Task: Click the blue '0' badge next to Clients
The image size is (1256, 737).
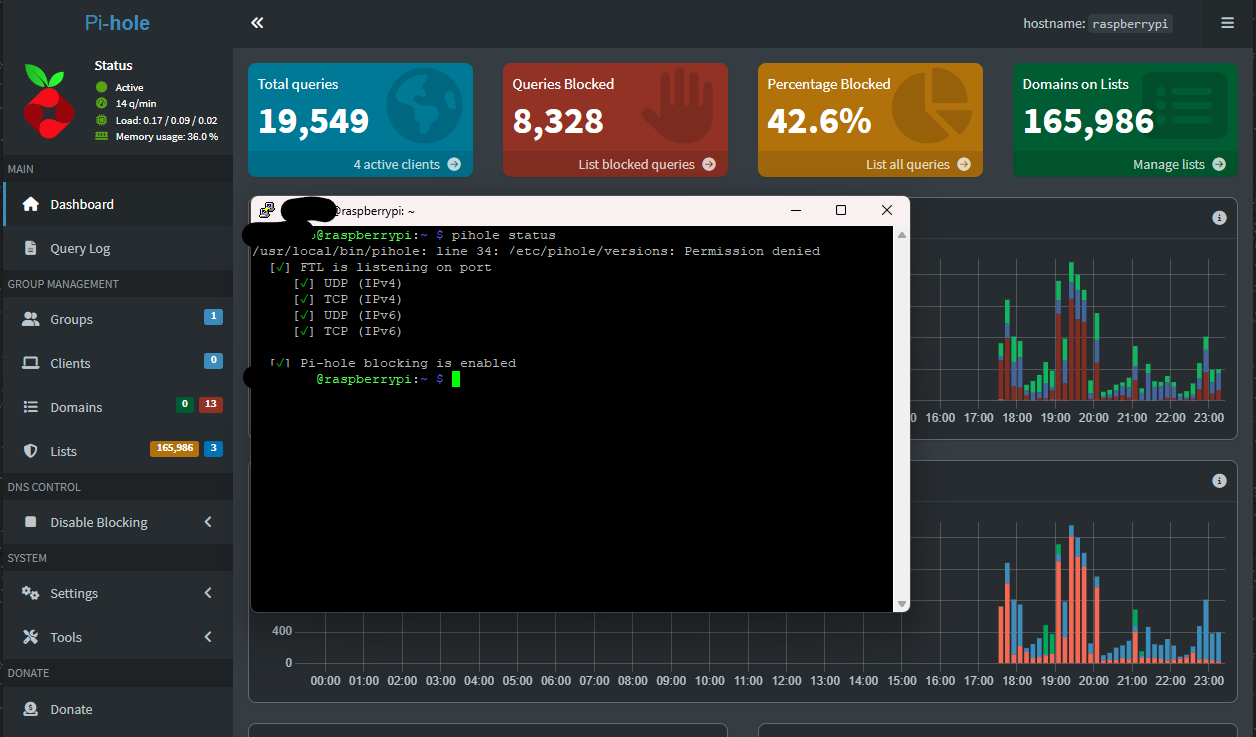Action: coord(213,361)
